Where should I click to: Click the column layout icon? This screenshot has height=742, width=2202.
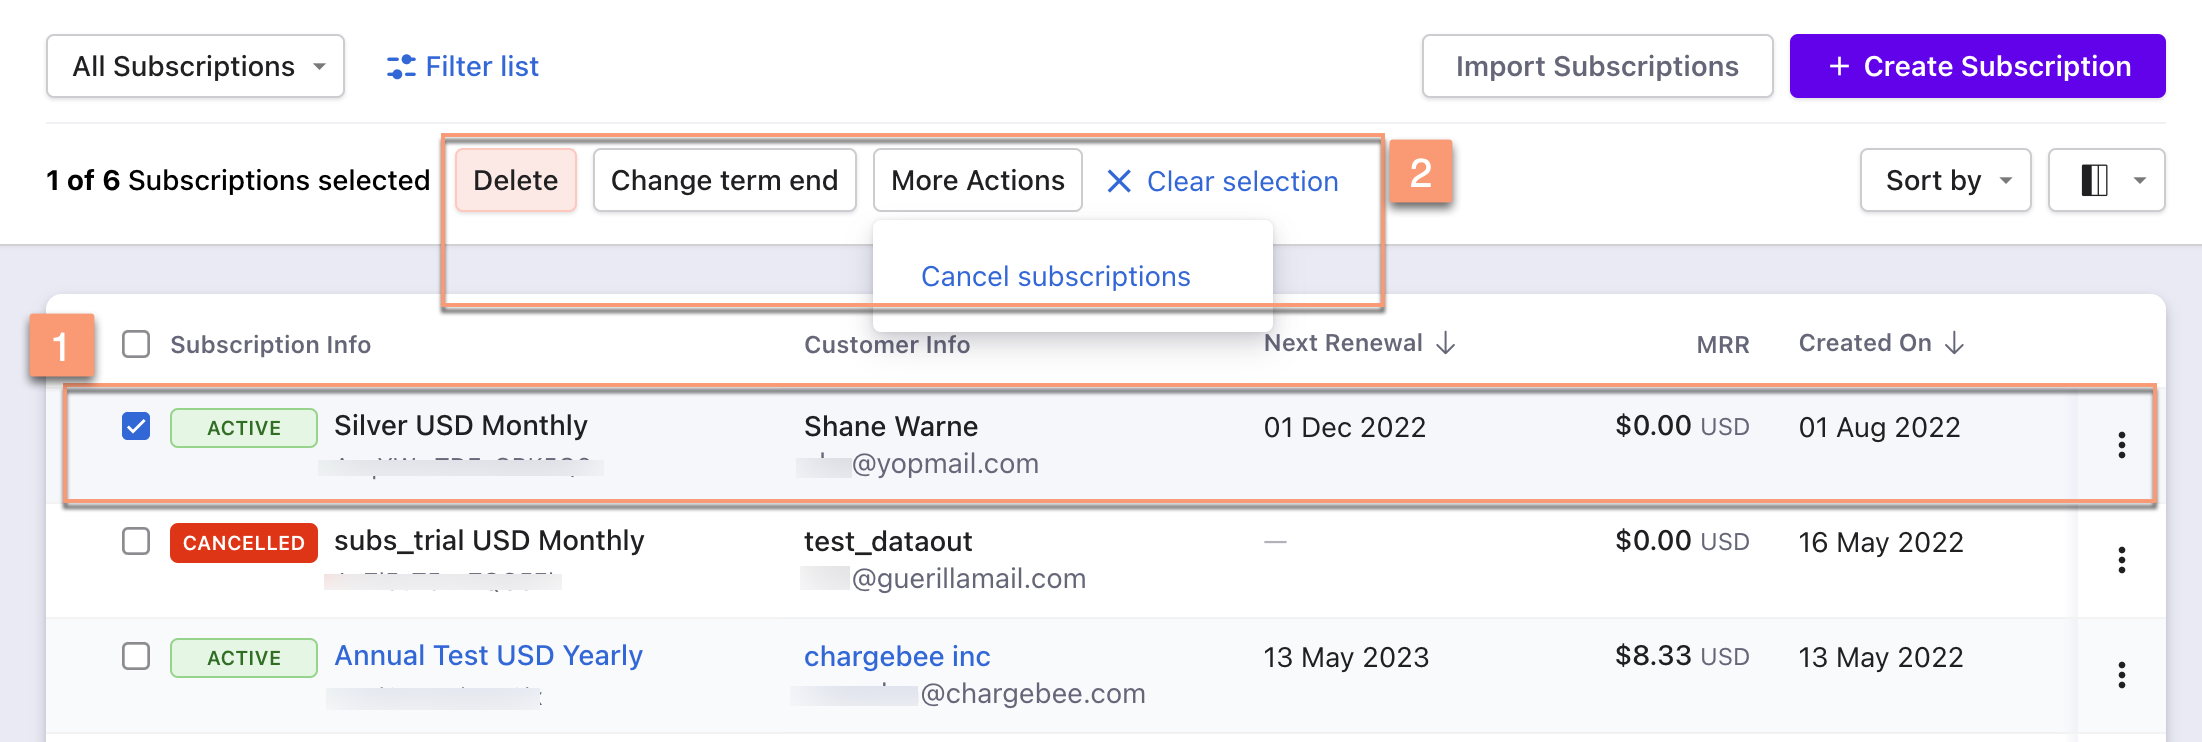point(2095,181)
